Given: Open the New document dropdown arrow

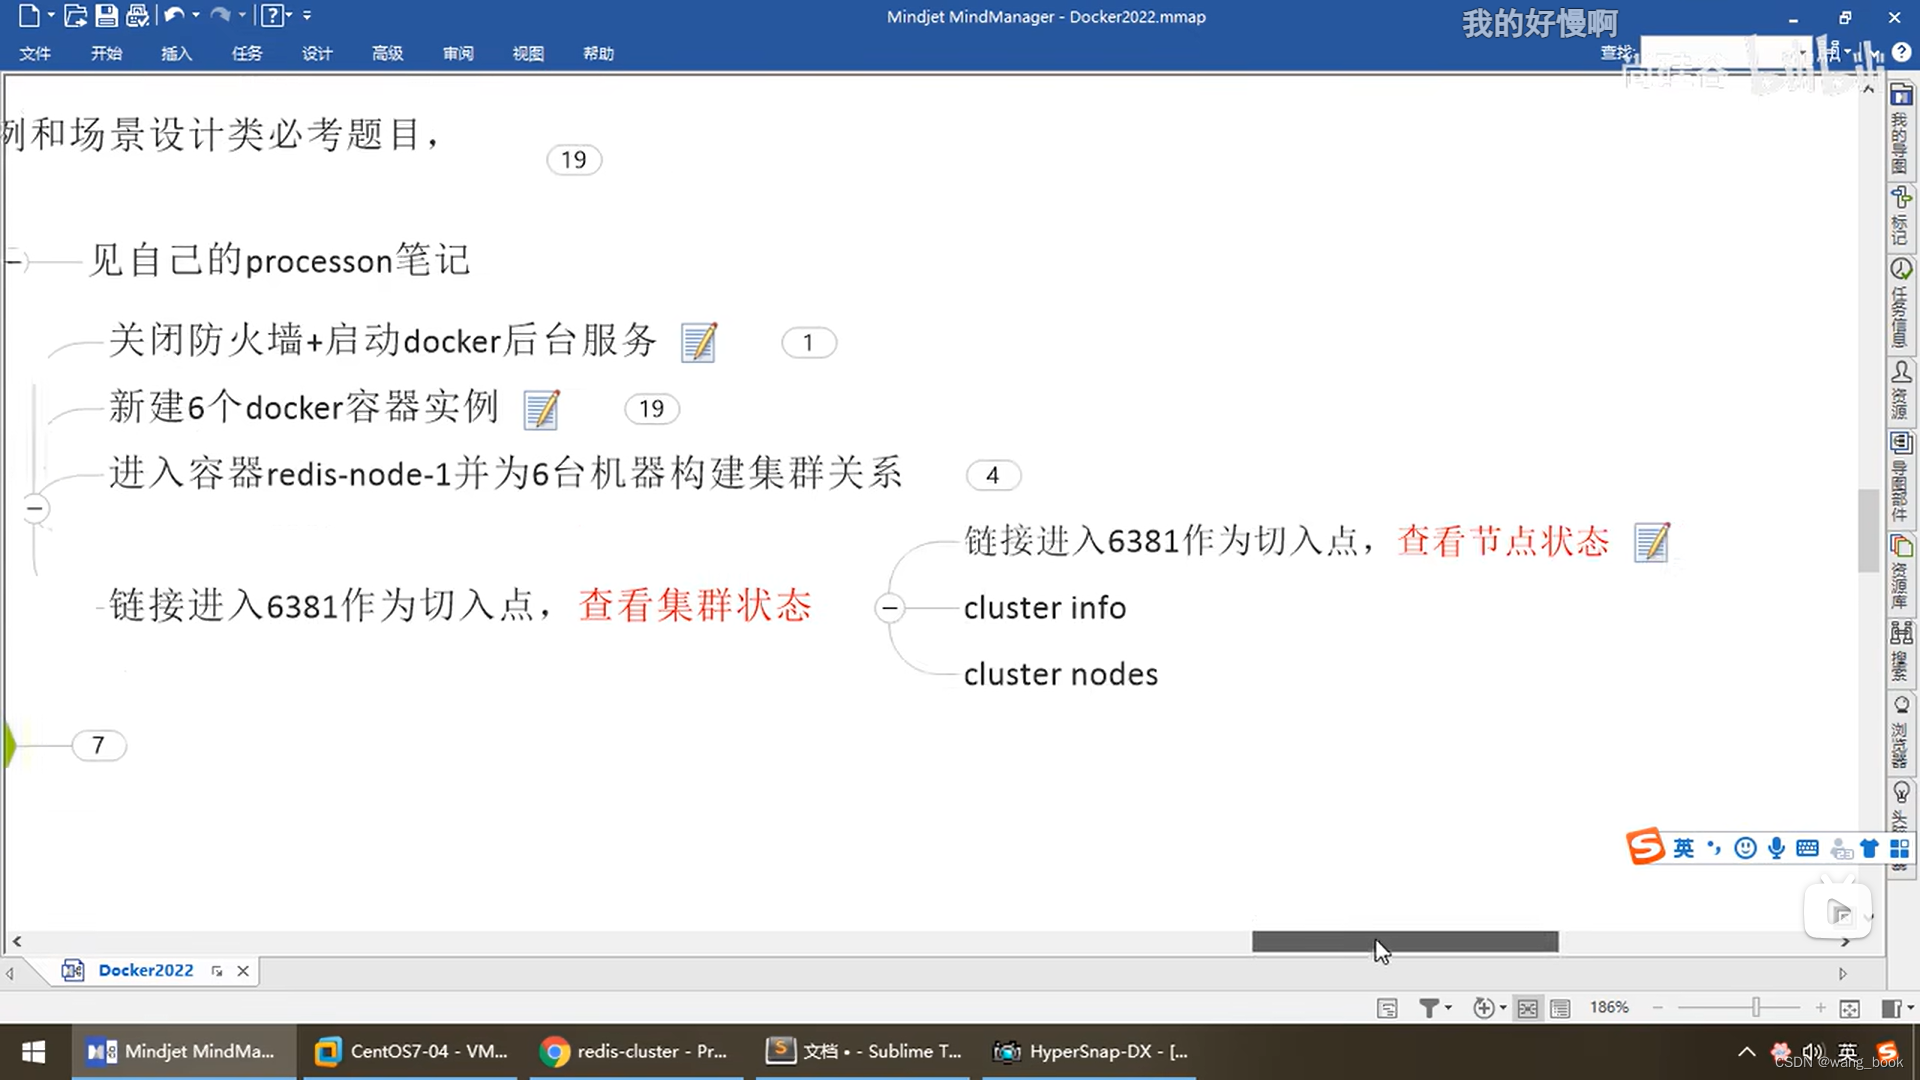Looking at the screenshot, I should pyautogui.click(x=51, y=15).
